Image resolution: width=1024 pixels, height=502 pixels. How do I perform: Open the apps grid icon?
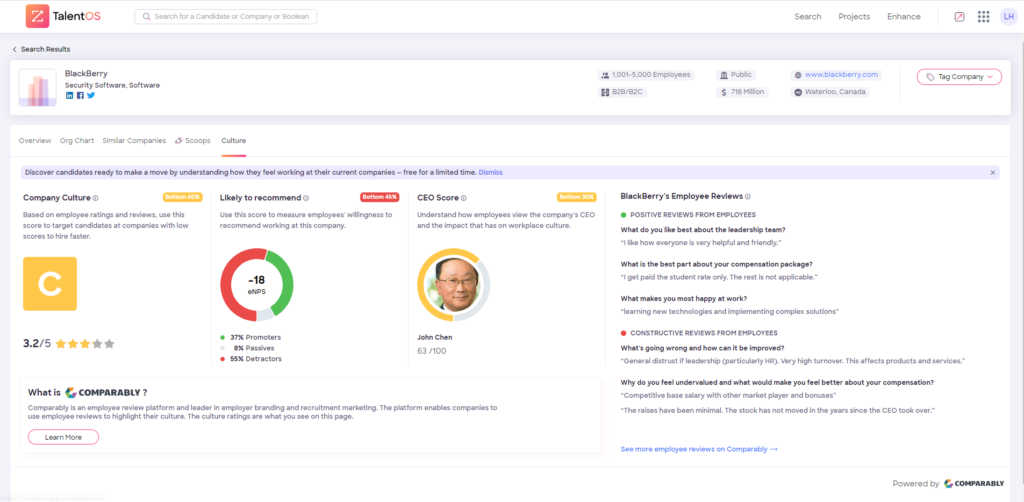(x=984, y=16)
